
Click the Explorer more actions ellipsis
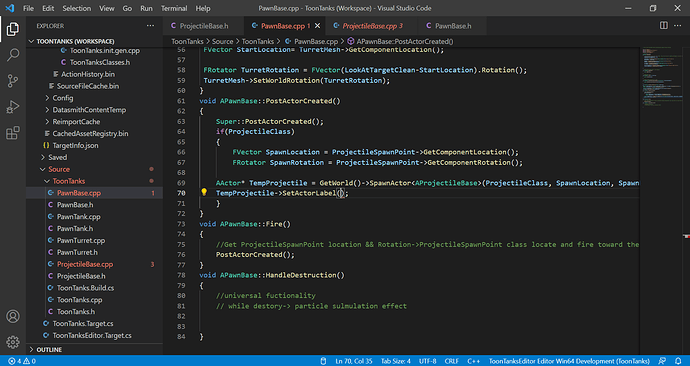[150, 26]
